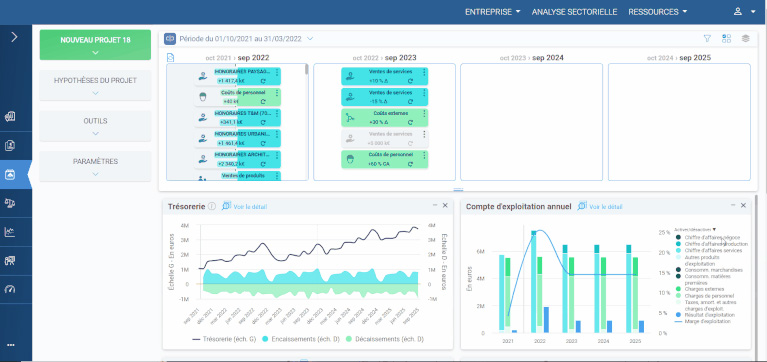This screenshot has width=767, height=362.
Task: Toggle Charges de personnel series
Action: (705, 295)
